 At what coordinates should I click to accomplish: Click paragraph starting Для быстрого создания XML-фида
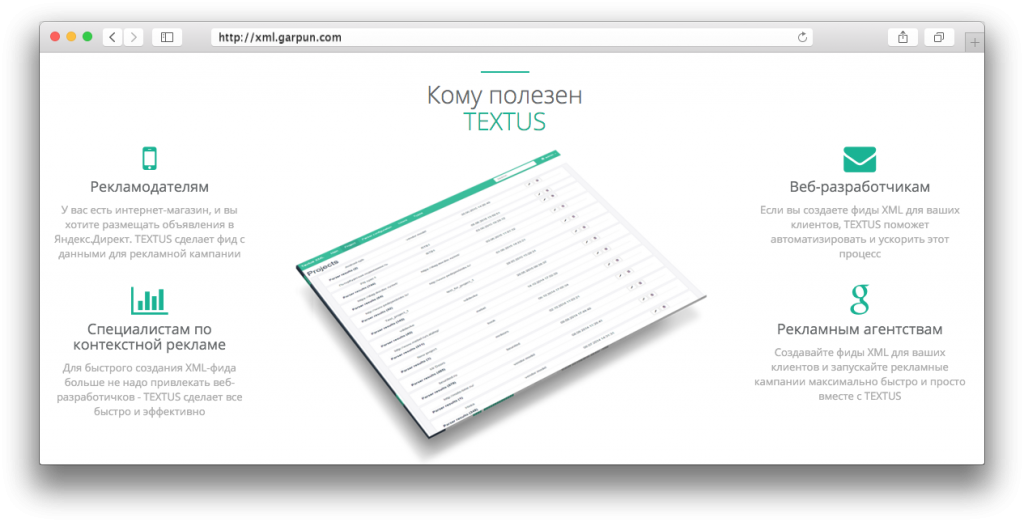[x=150, y=389]
